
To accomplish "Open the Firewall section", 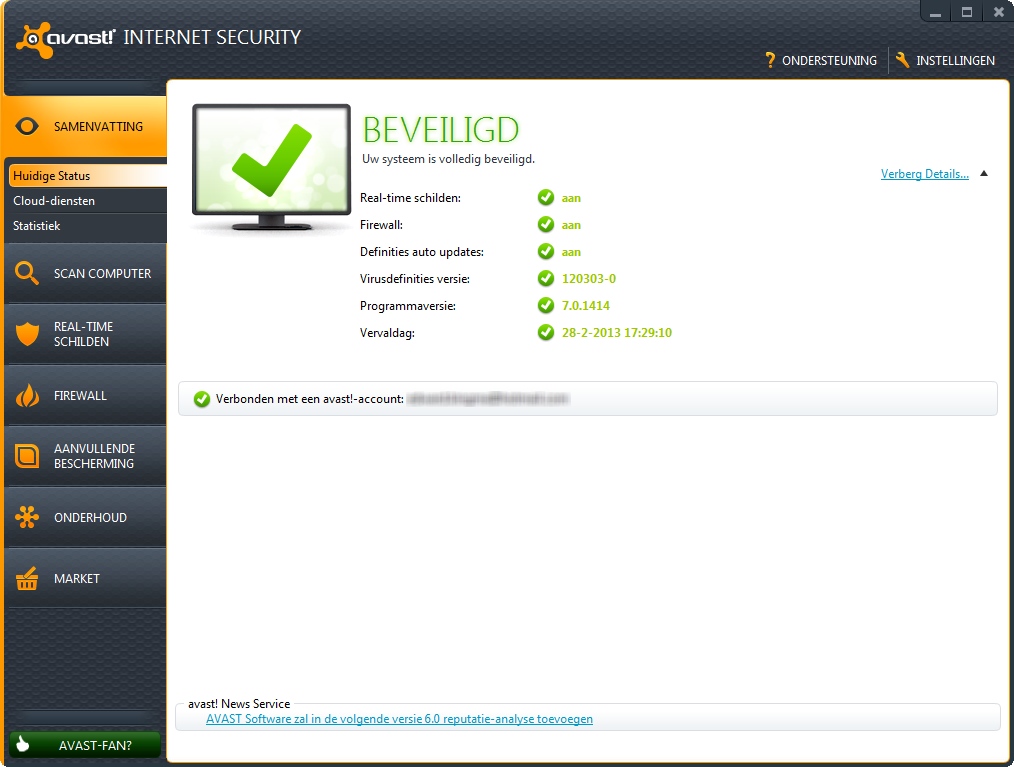I will coord(85,395).
